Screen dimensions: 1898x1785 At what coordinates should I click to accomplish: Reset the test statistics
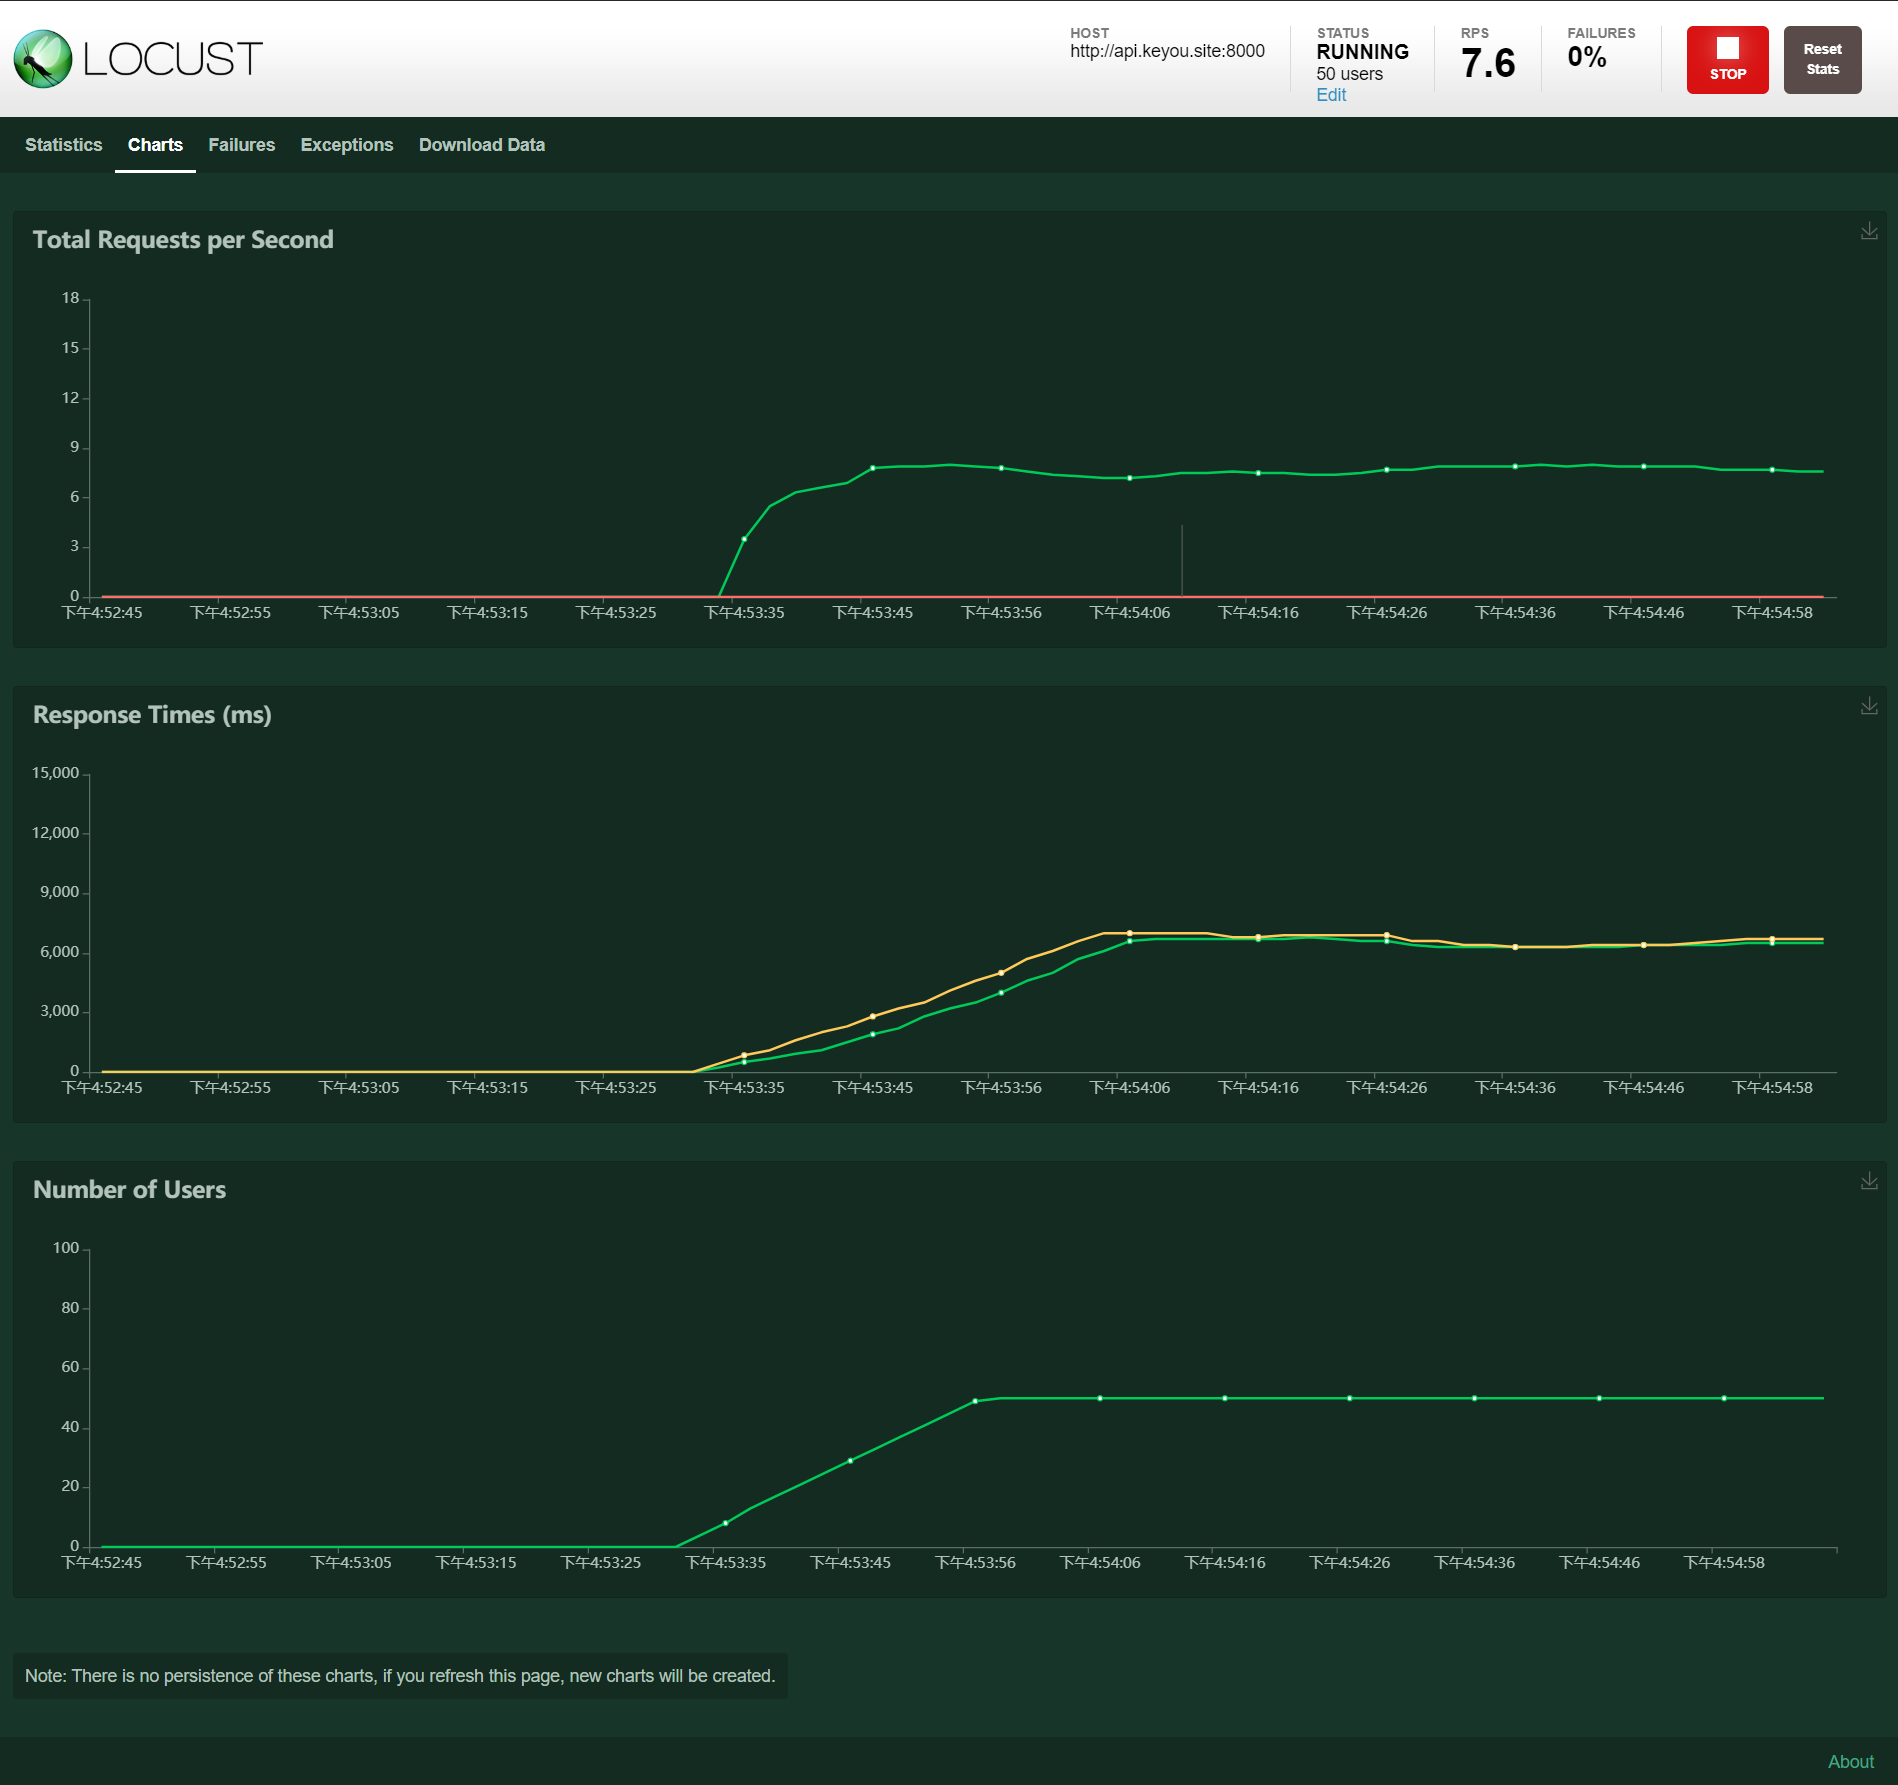[x=1821, y=60]
